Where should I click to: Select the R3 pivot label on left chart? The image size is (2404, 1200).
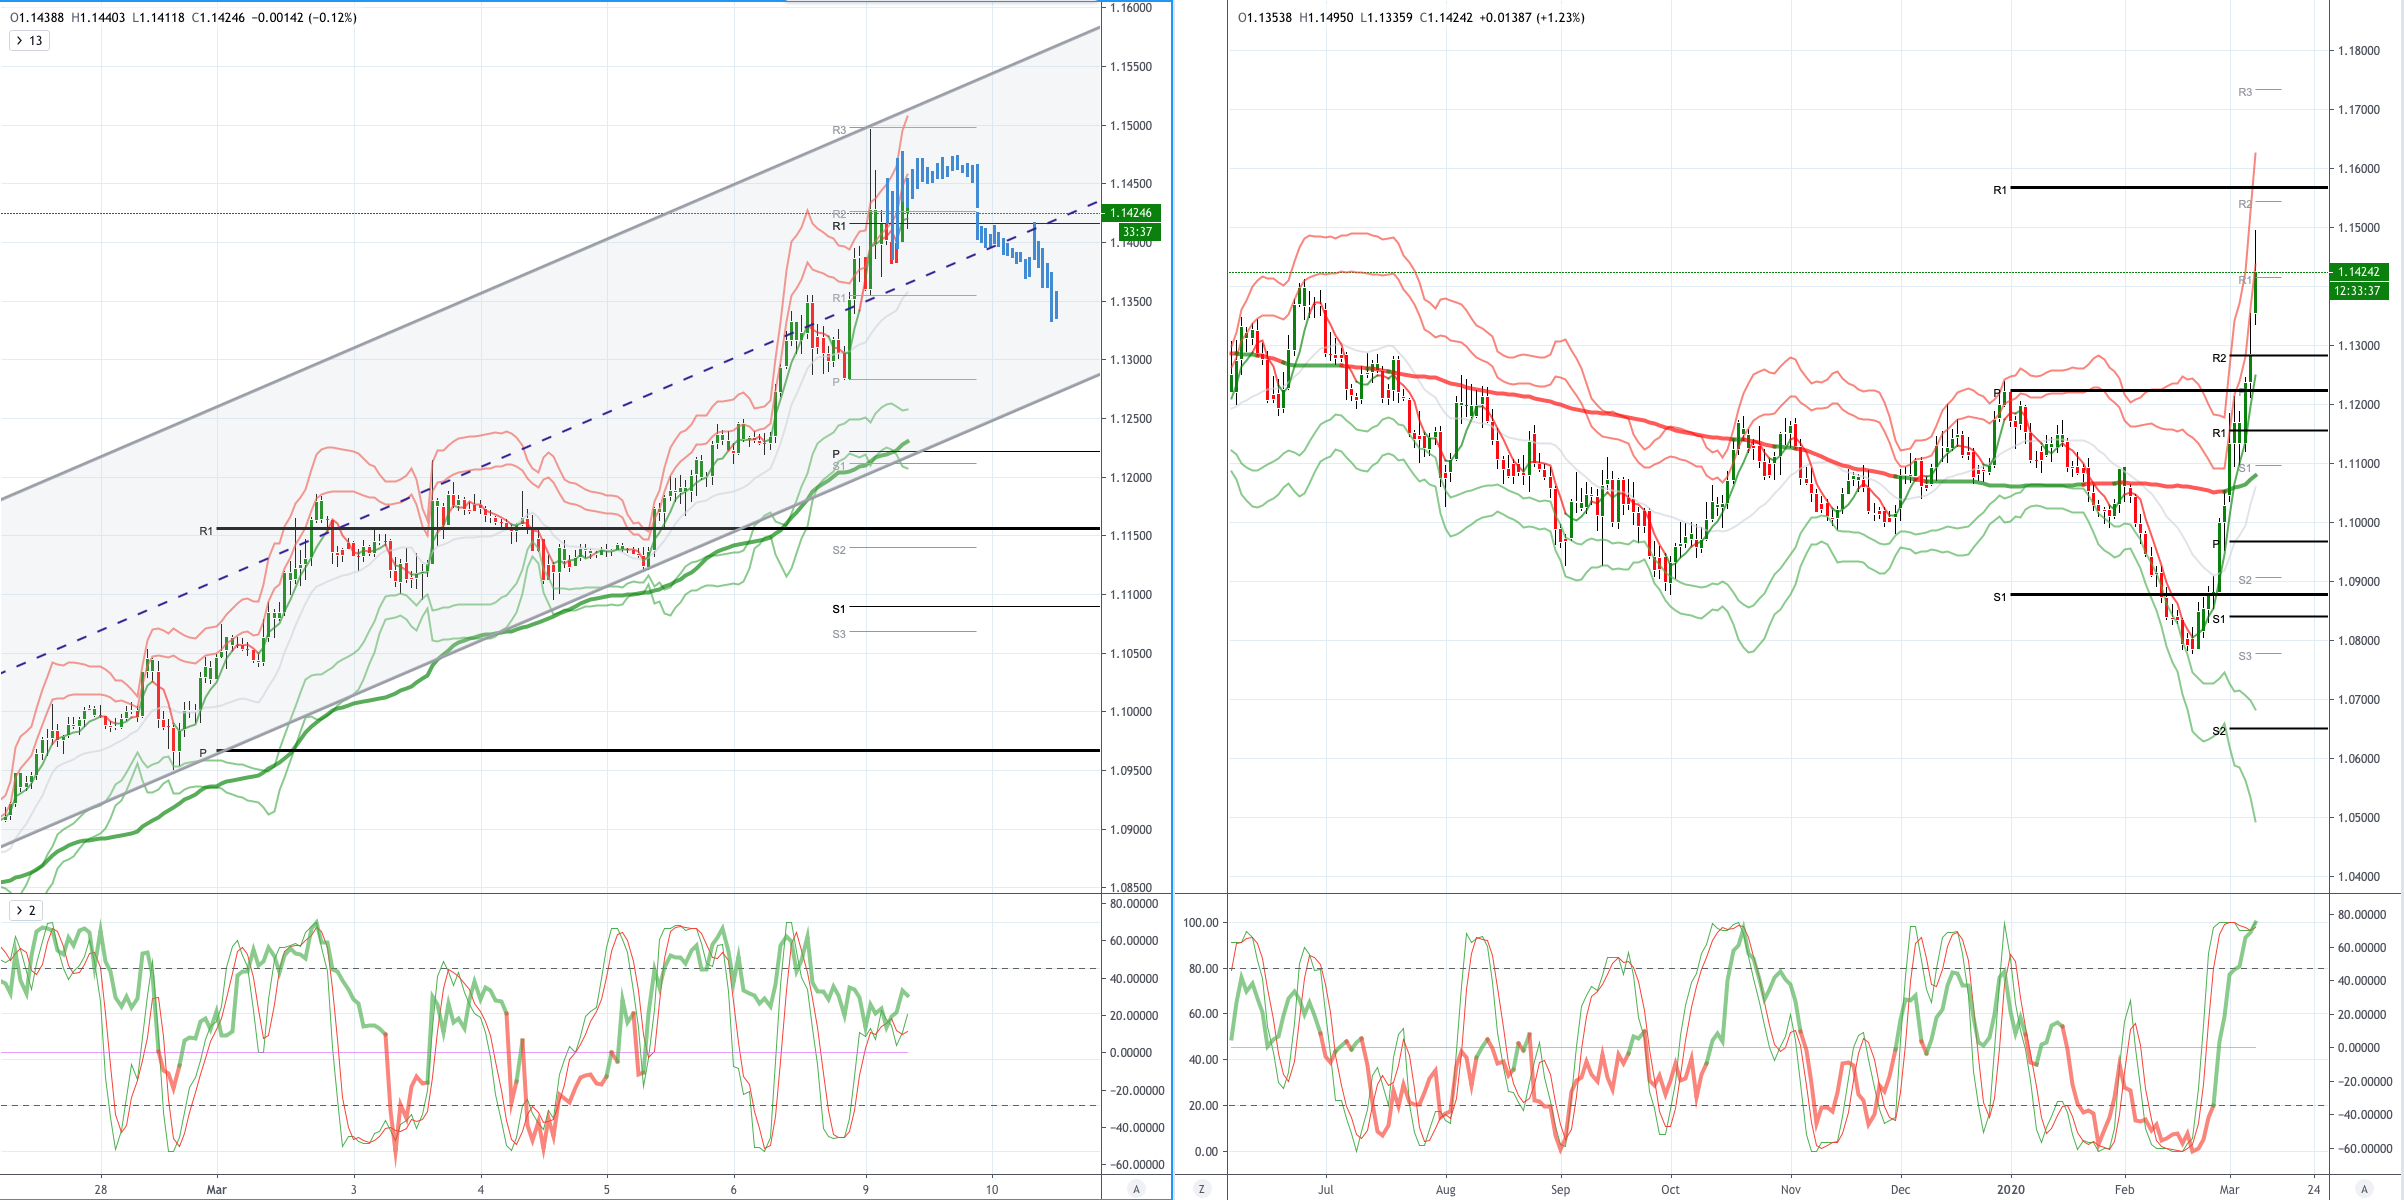coord(839,130)
